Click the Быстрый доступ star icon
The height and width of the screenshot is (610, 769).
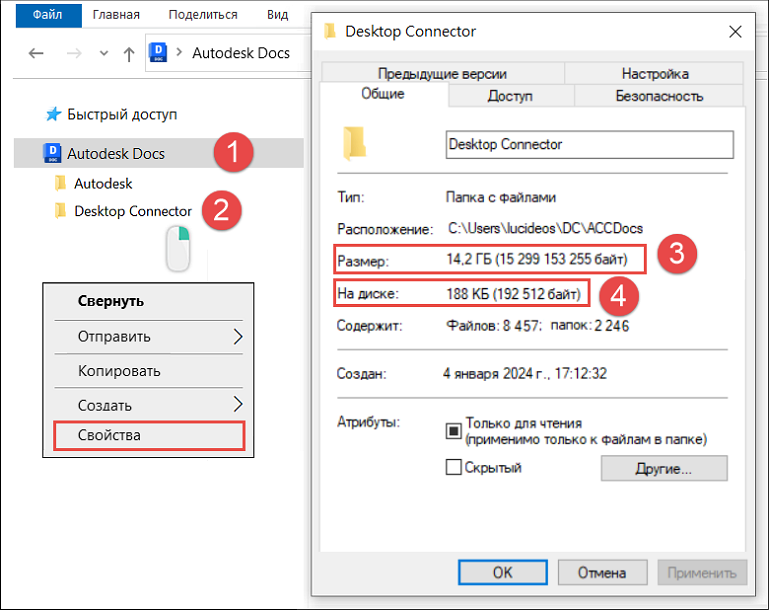pyautogui.click(x=53, y=114)
